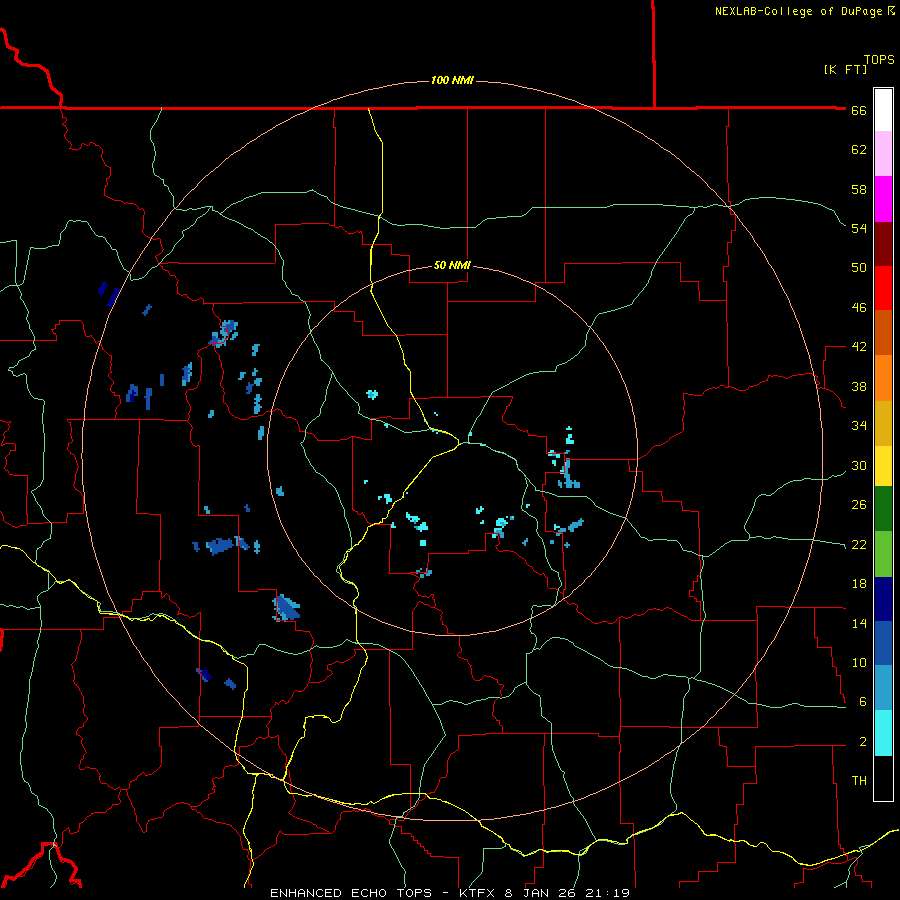Select the light green legend swatch
The width and height of the screenshot is (900, 900).
(x=883, y=554)
